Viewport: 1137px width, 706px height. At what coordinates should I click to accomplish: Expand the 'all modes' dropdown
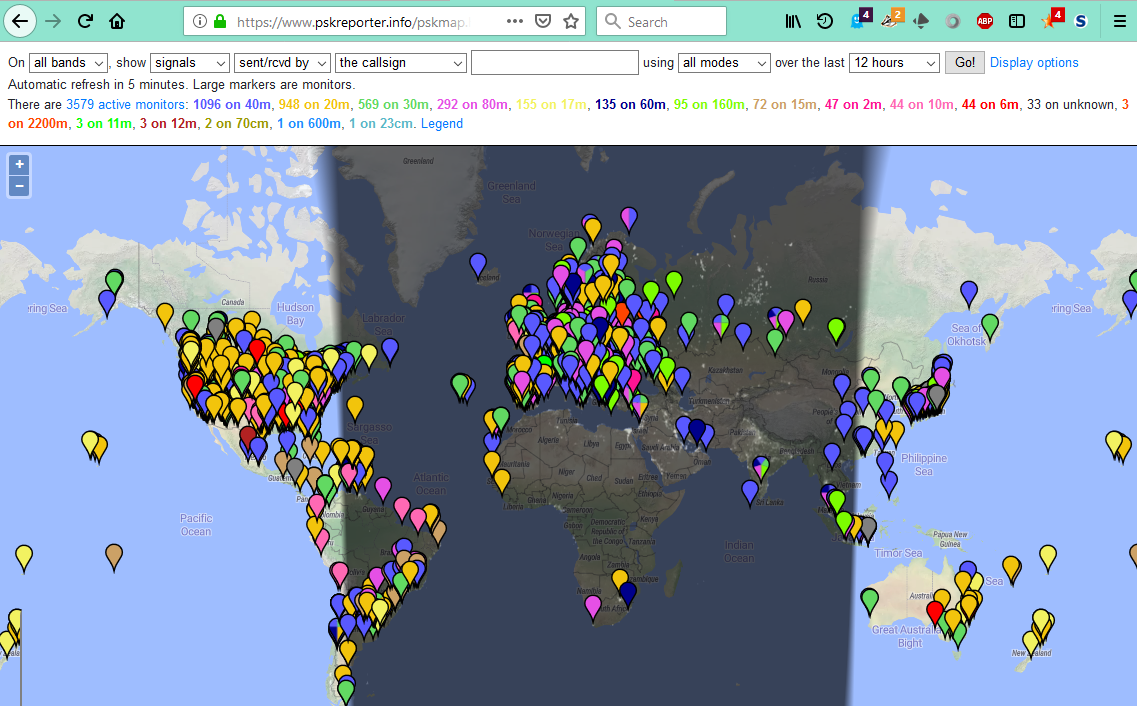pyautogui.click(x=724, y=63)
